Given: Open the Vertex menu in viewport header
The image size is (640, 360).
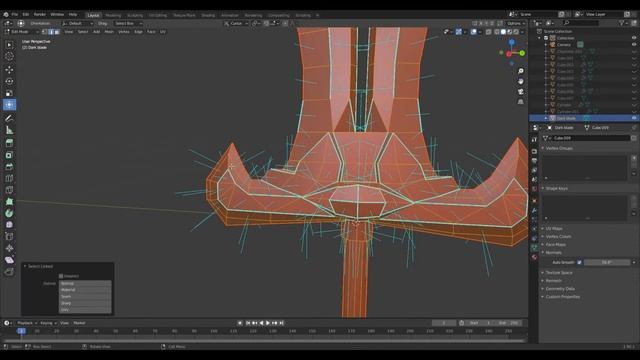Looking at the screenshot, I should click(124, 31).
